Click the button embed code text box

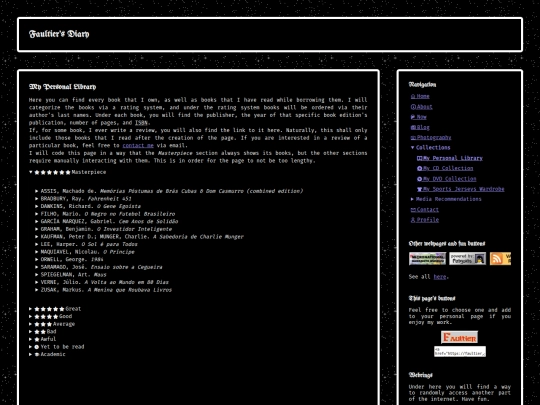click(459, 352)
